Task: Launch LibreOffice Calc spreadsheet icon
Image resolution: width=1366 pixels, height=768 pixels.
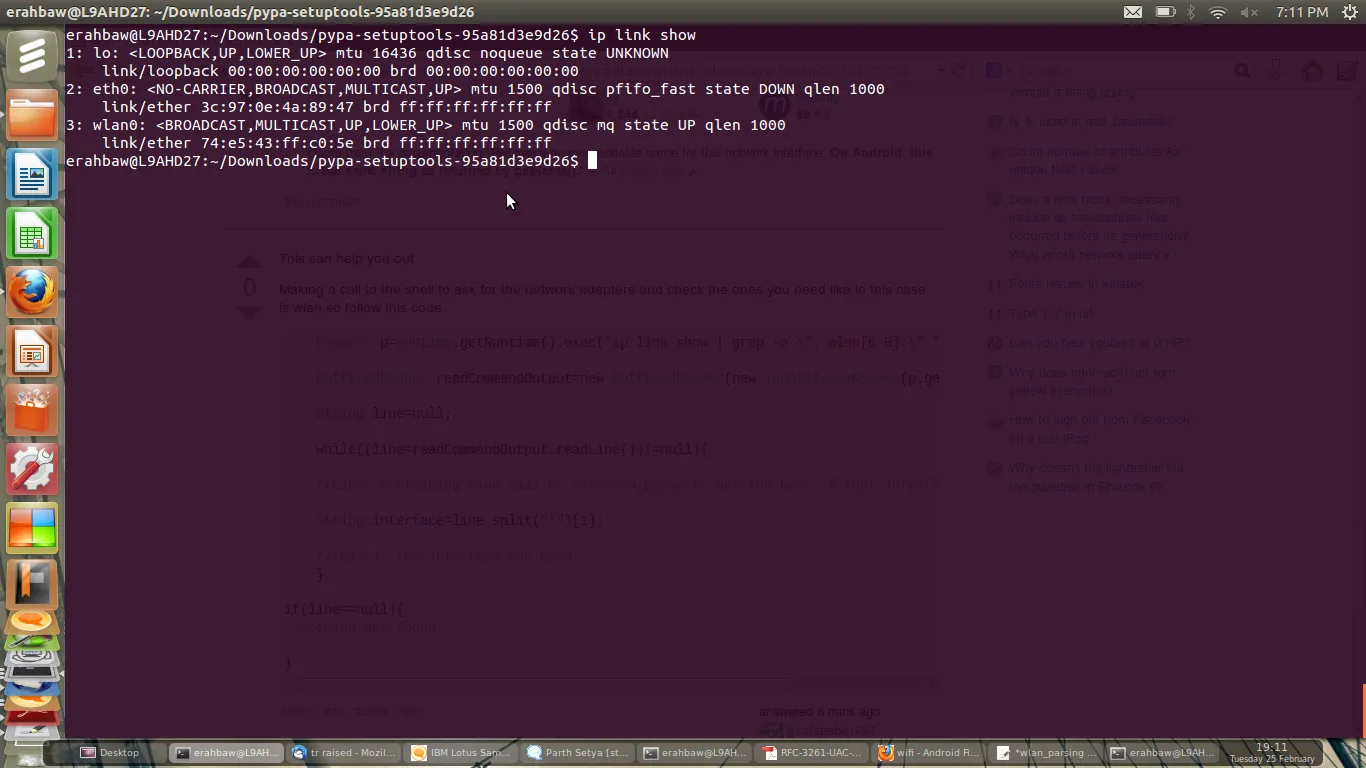Action: coord(32,234)
